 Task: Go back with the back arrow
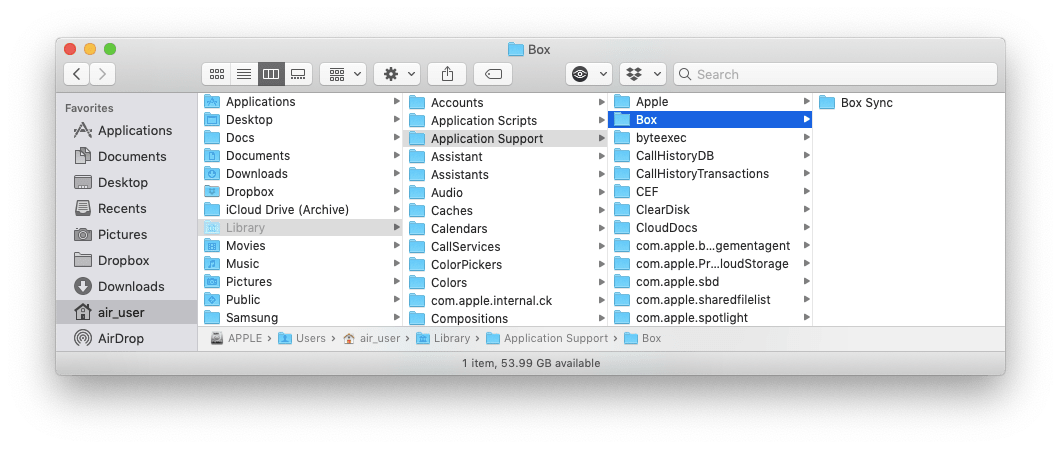[76, 74]
